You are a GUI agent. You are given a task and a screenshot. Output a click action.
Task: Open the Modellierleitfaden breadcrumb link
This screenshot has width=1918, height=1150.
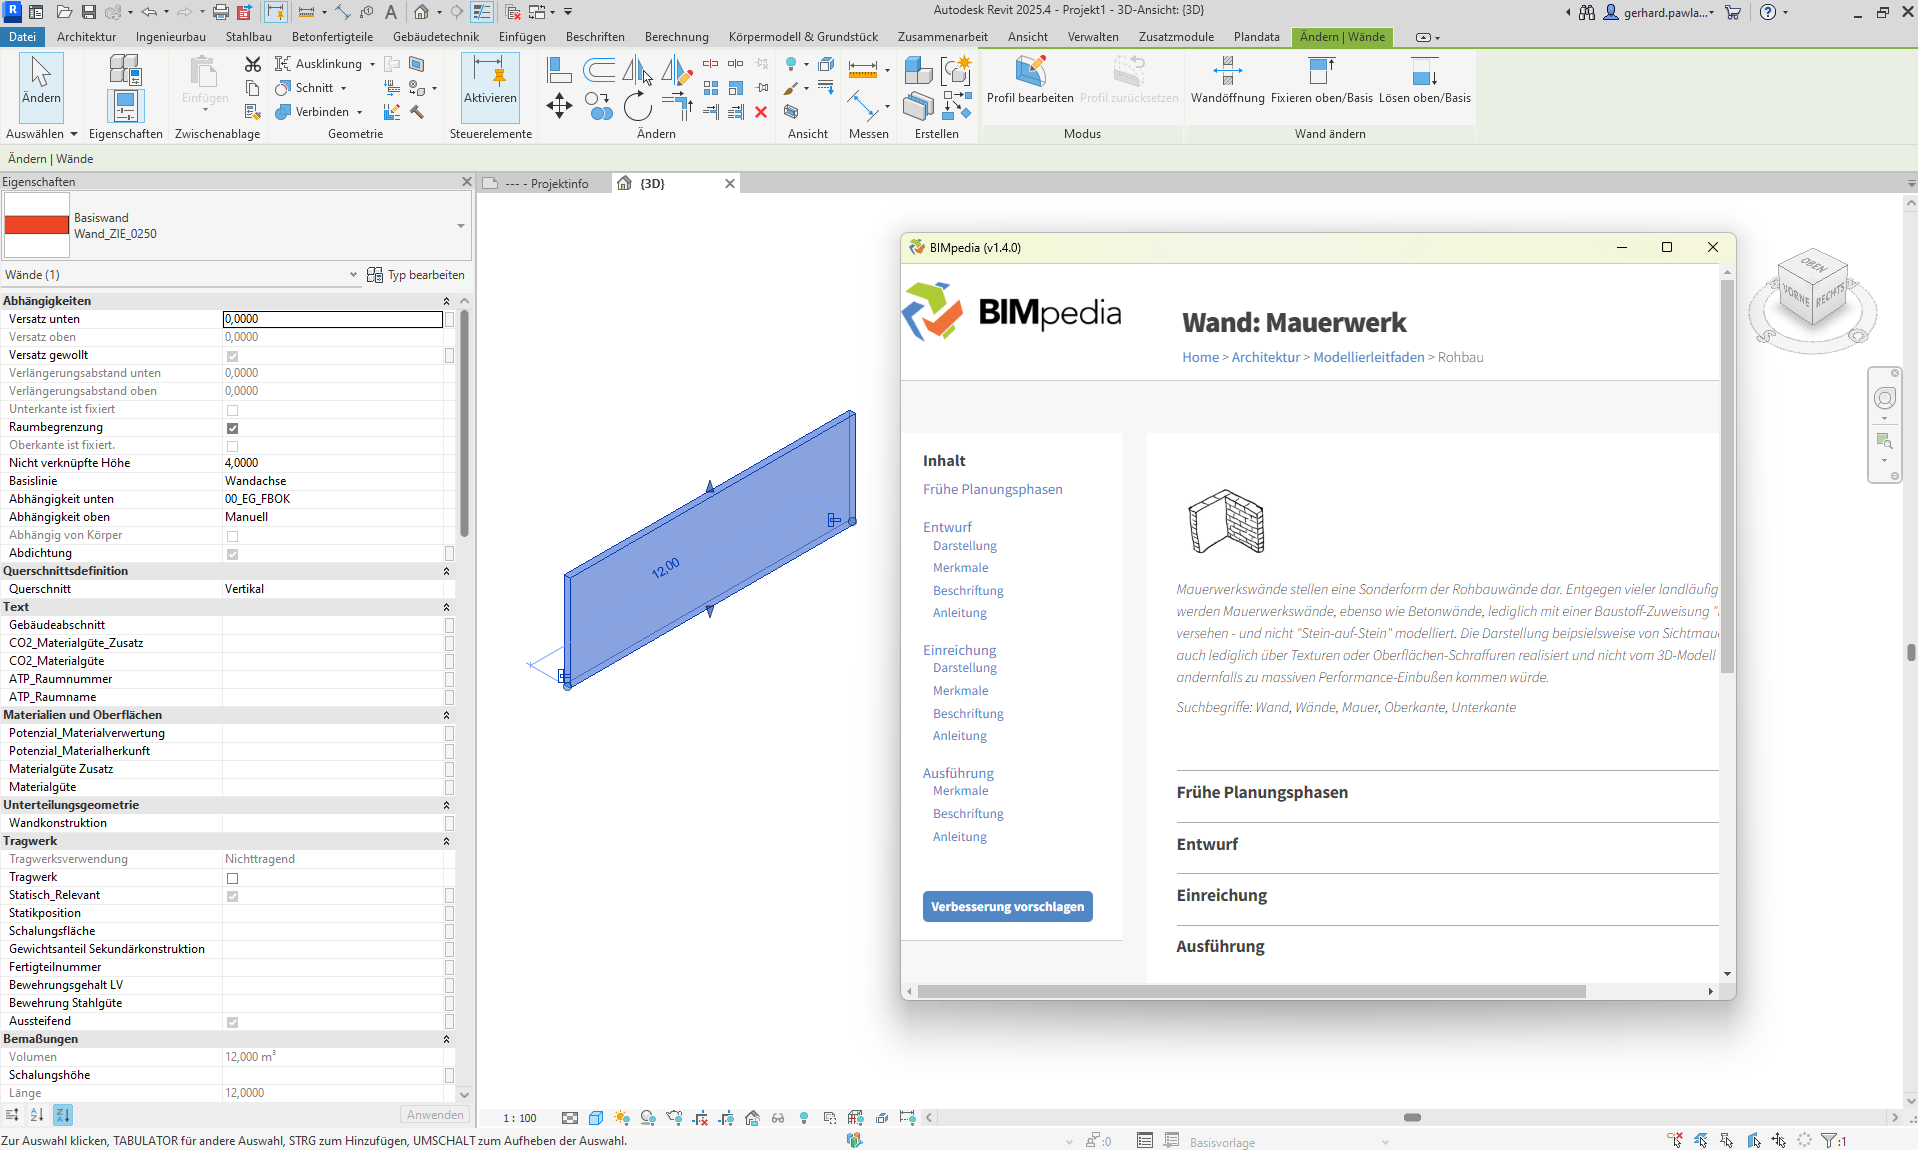tap(1368, 358)
